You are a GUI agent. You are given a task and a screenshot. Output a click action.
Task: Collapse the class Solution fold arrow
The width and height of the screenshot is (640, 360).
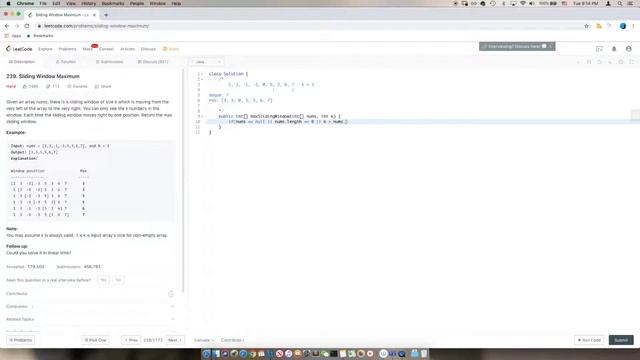coord(202,74)
